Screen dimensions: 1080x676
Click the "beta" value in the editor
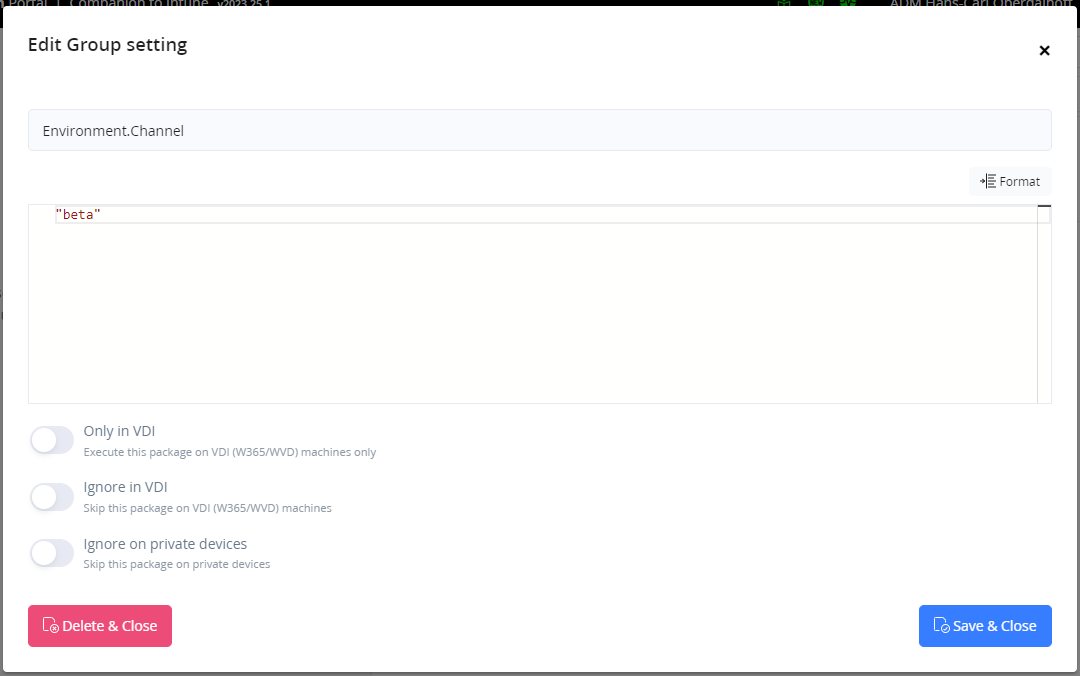click(x=79, y=214)
